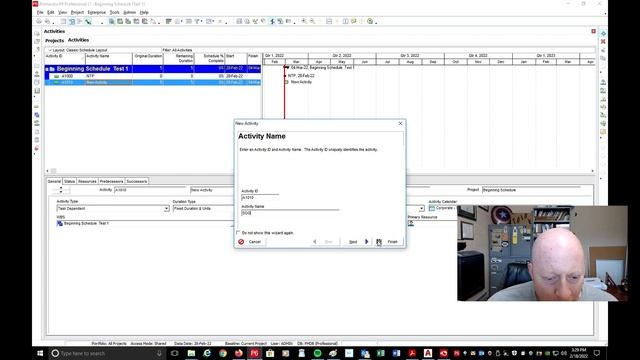Click the Activity ID column header
The height and width of the screenshot is (360, 640).
65,58
